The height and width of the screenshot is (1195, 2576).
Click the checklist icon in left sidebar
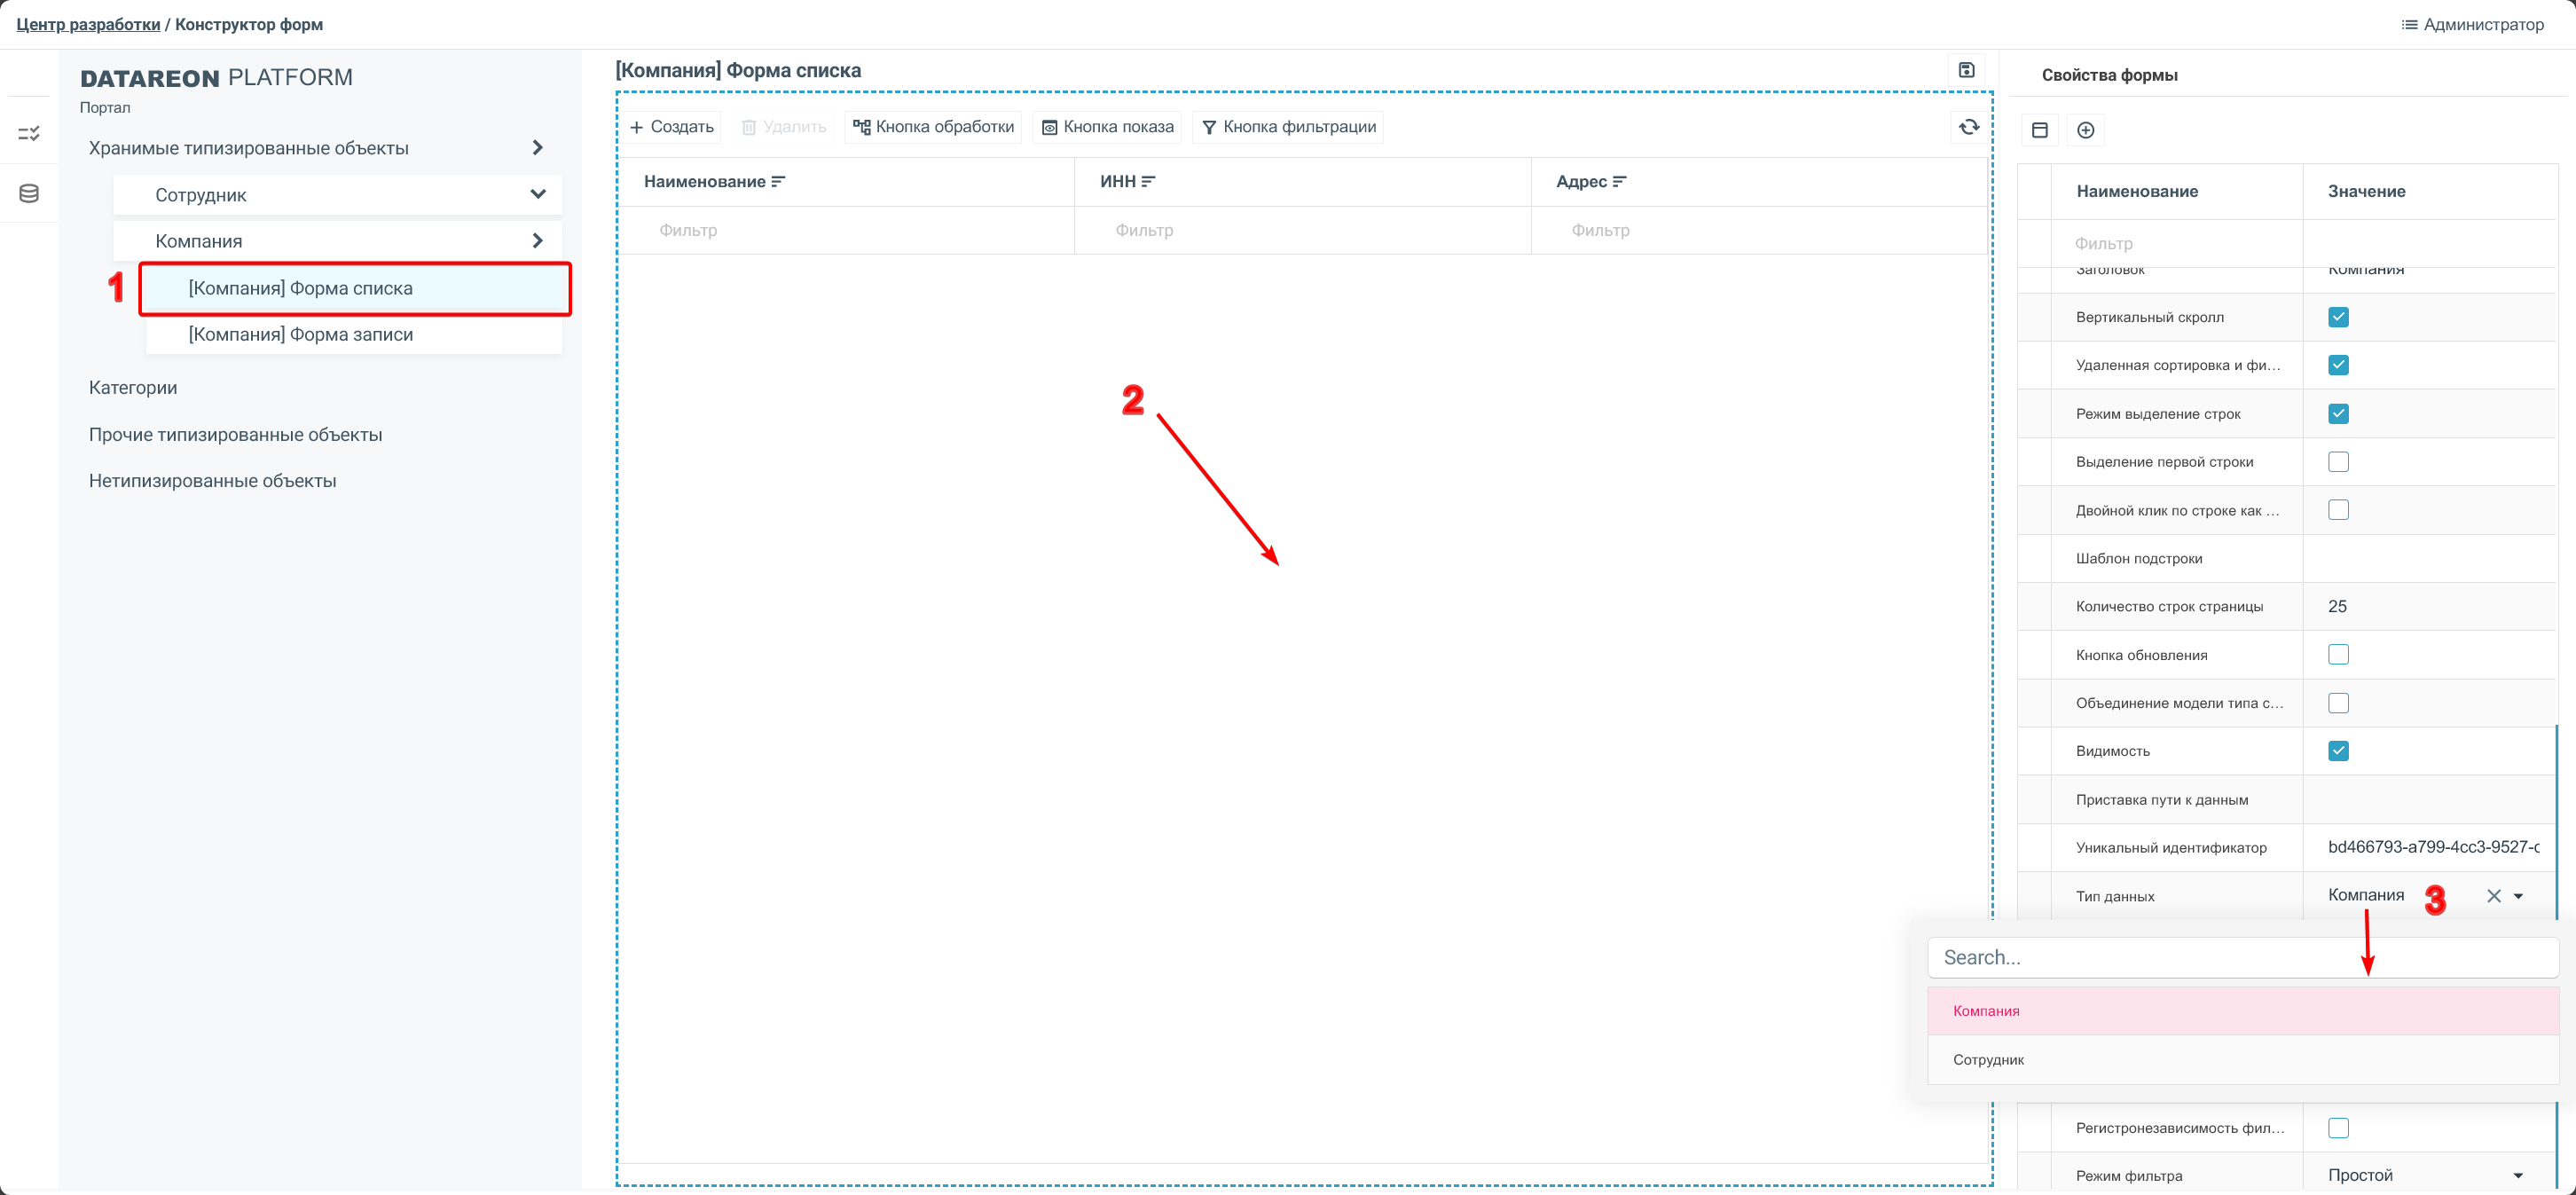pyautogui.click(x=29, y=133)
